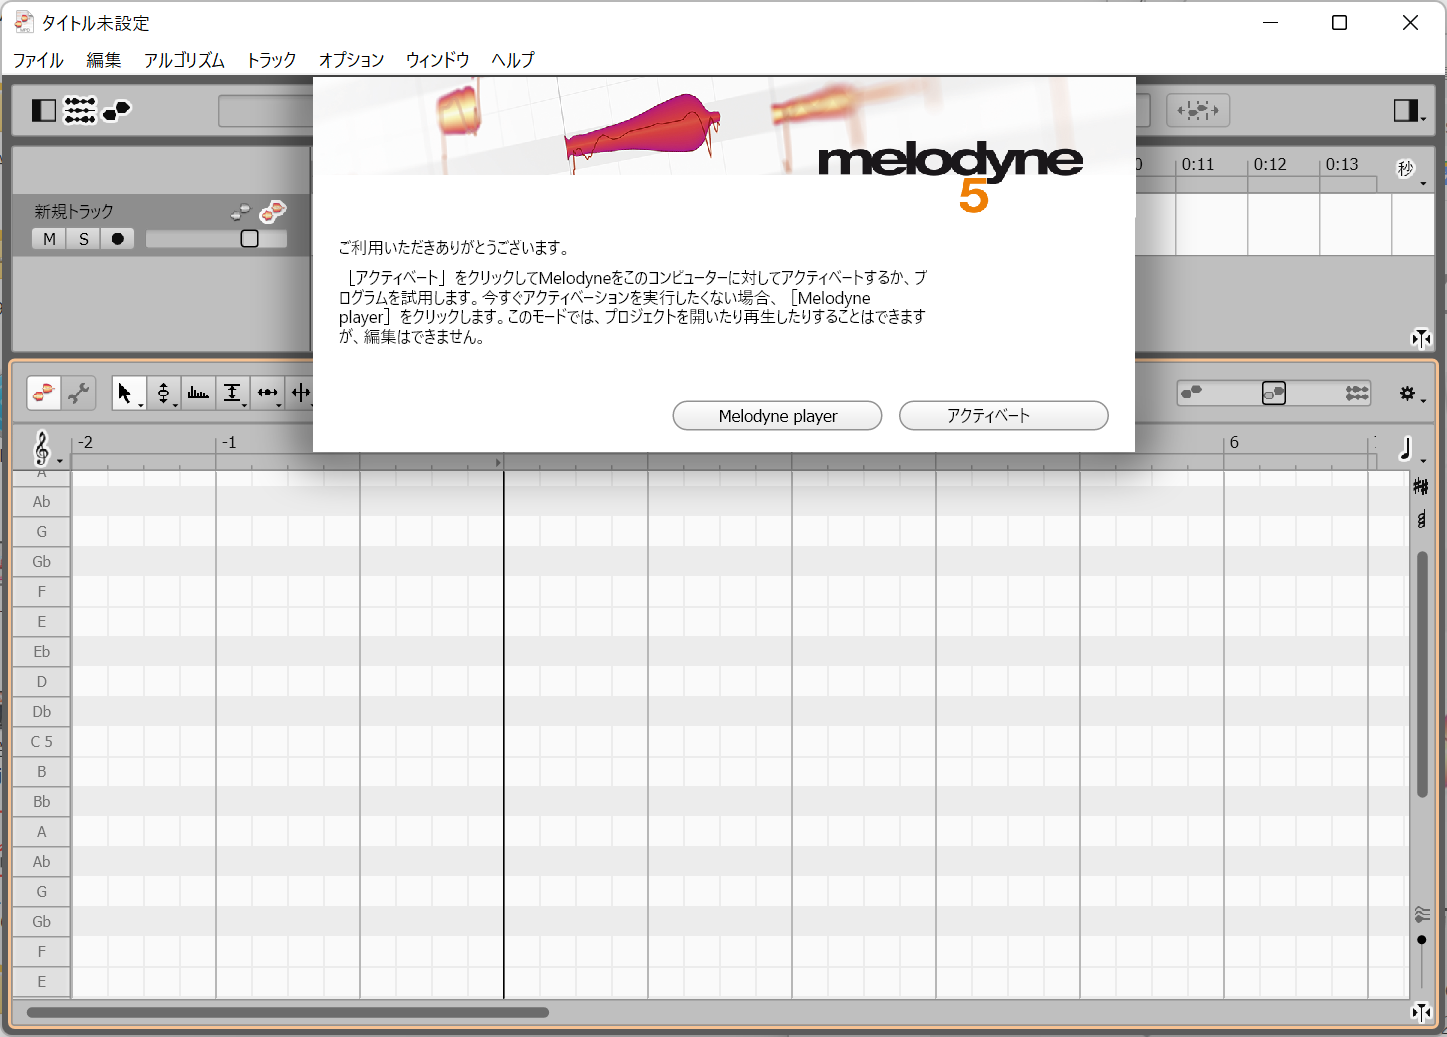
Task: Open the トラック menu
Action: (x=271, y=60)
